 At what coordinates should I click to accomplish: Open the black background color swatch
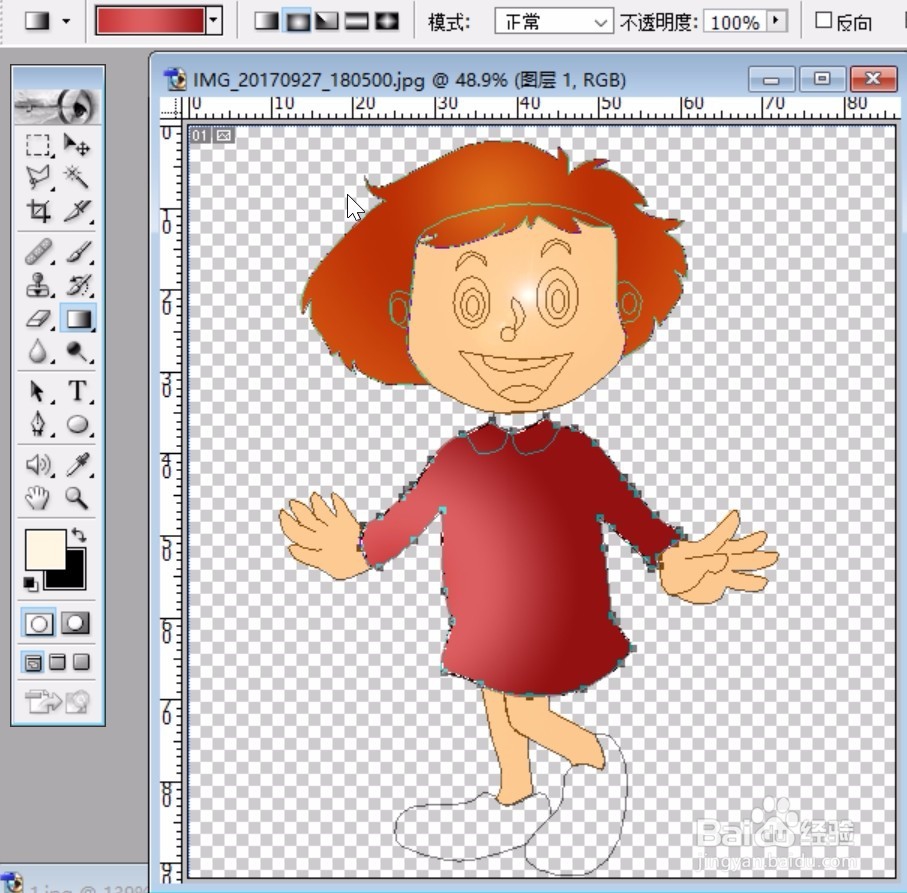pos(74,577)
